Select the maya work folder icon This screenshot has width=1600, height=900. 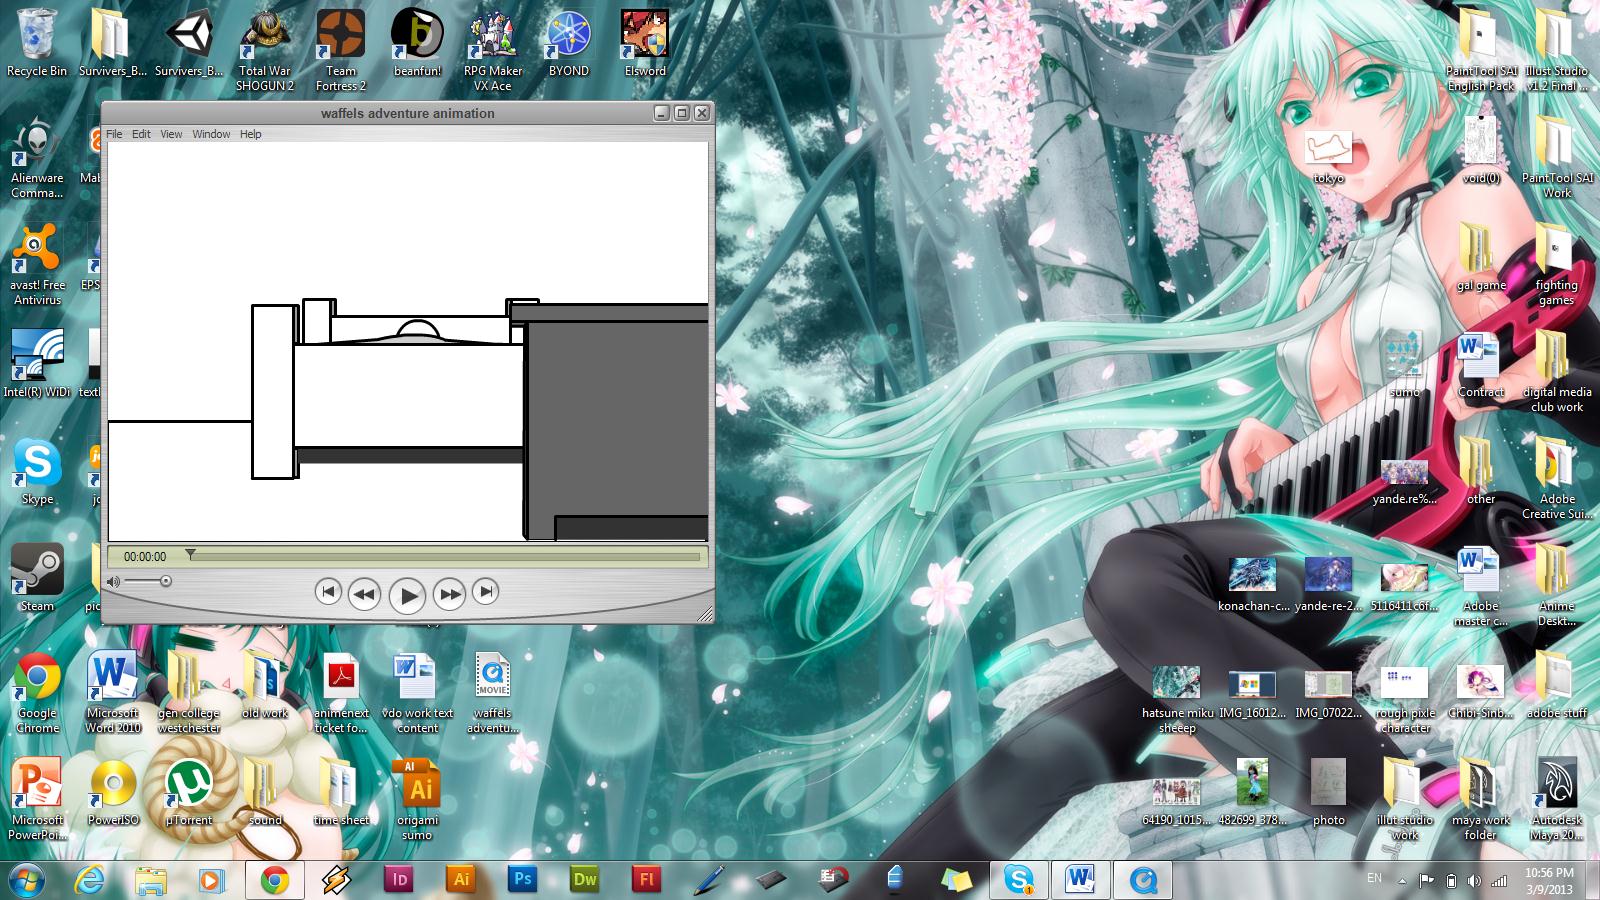(1481, 799)
